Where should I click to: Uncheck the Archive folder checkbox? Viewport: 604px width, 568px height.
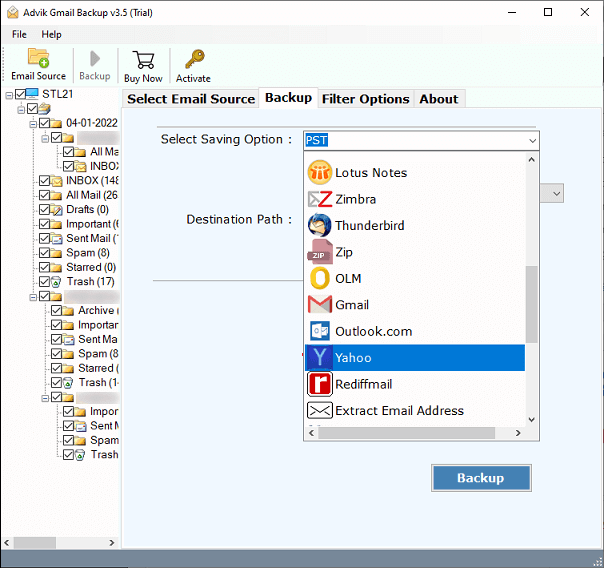pos(56,310)
